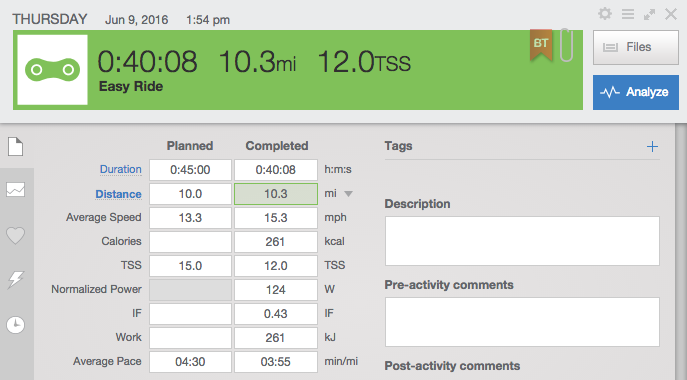Click the Easy Ride workout title
This screenshot has height=380, width=687.
[131, 86]
